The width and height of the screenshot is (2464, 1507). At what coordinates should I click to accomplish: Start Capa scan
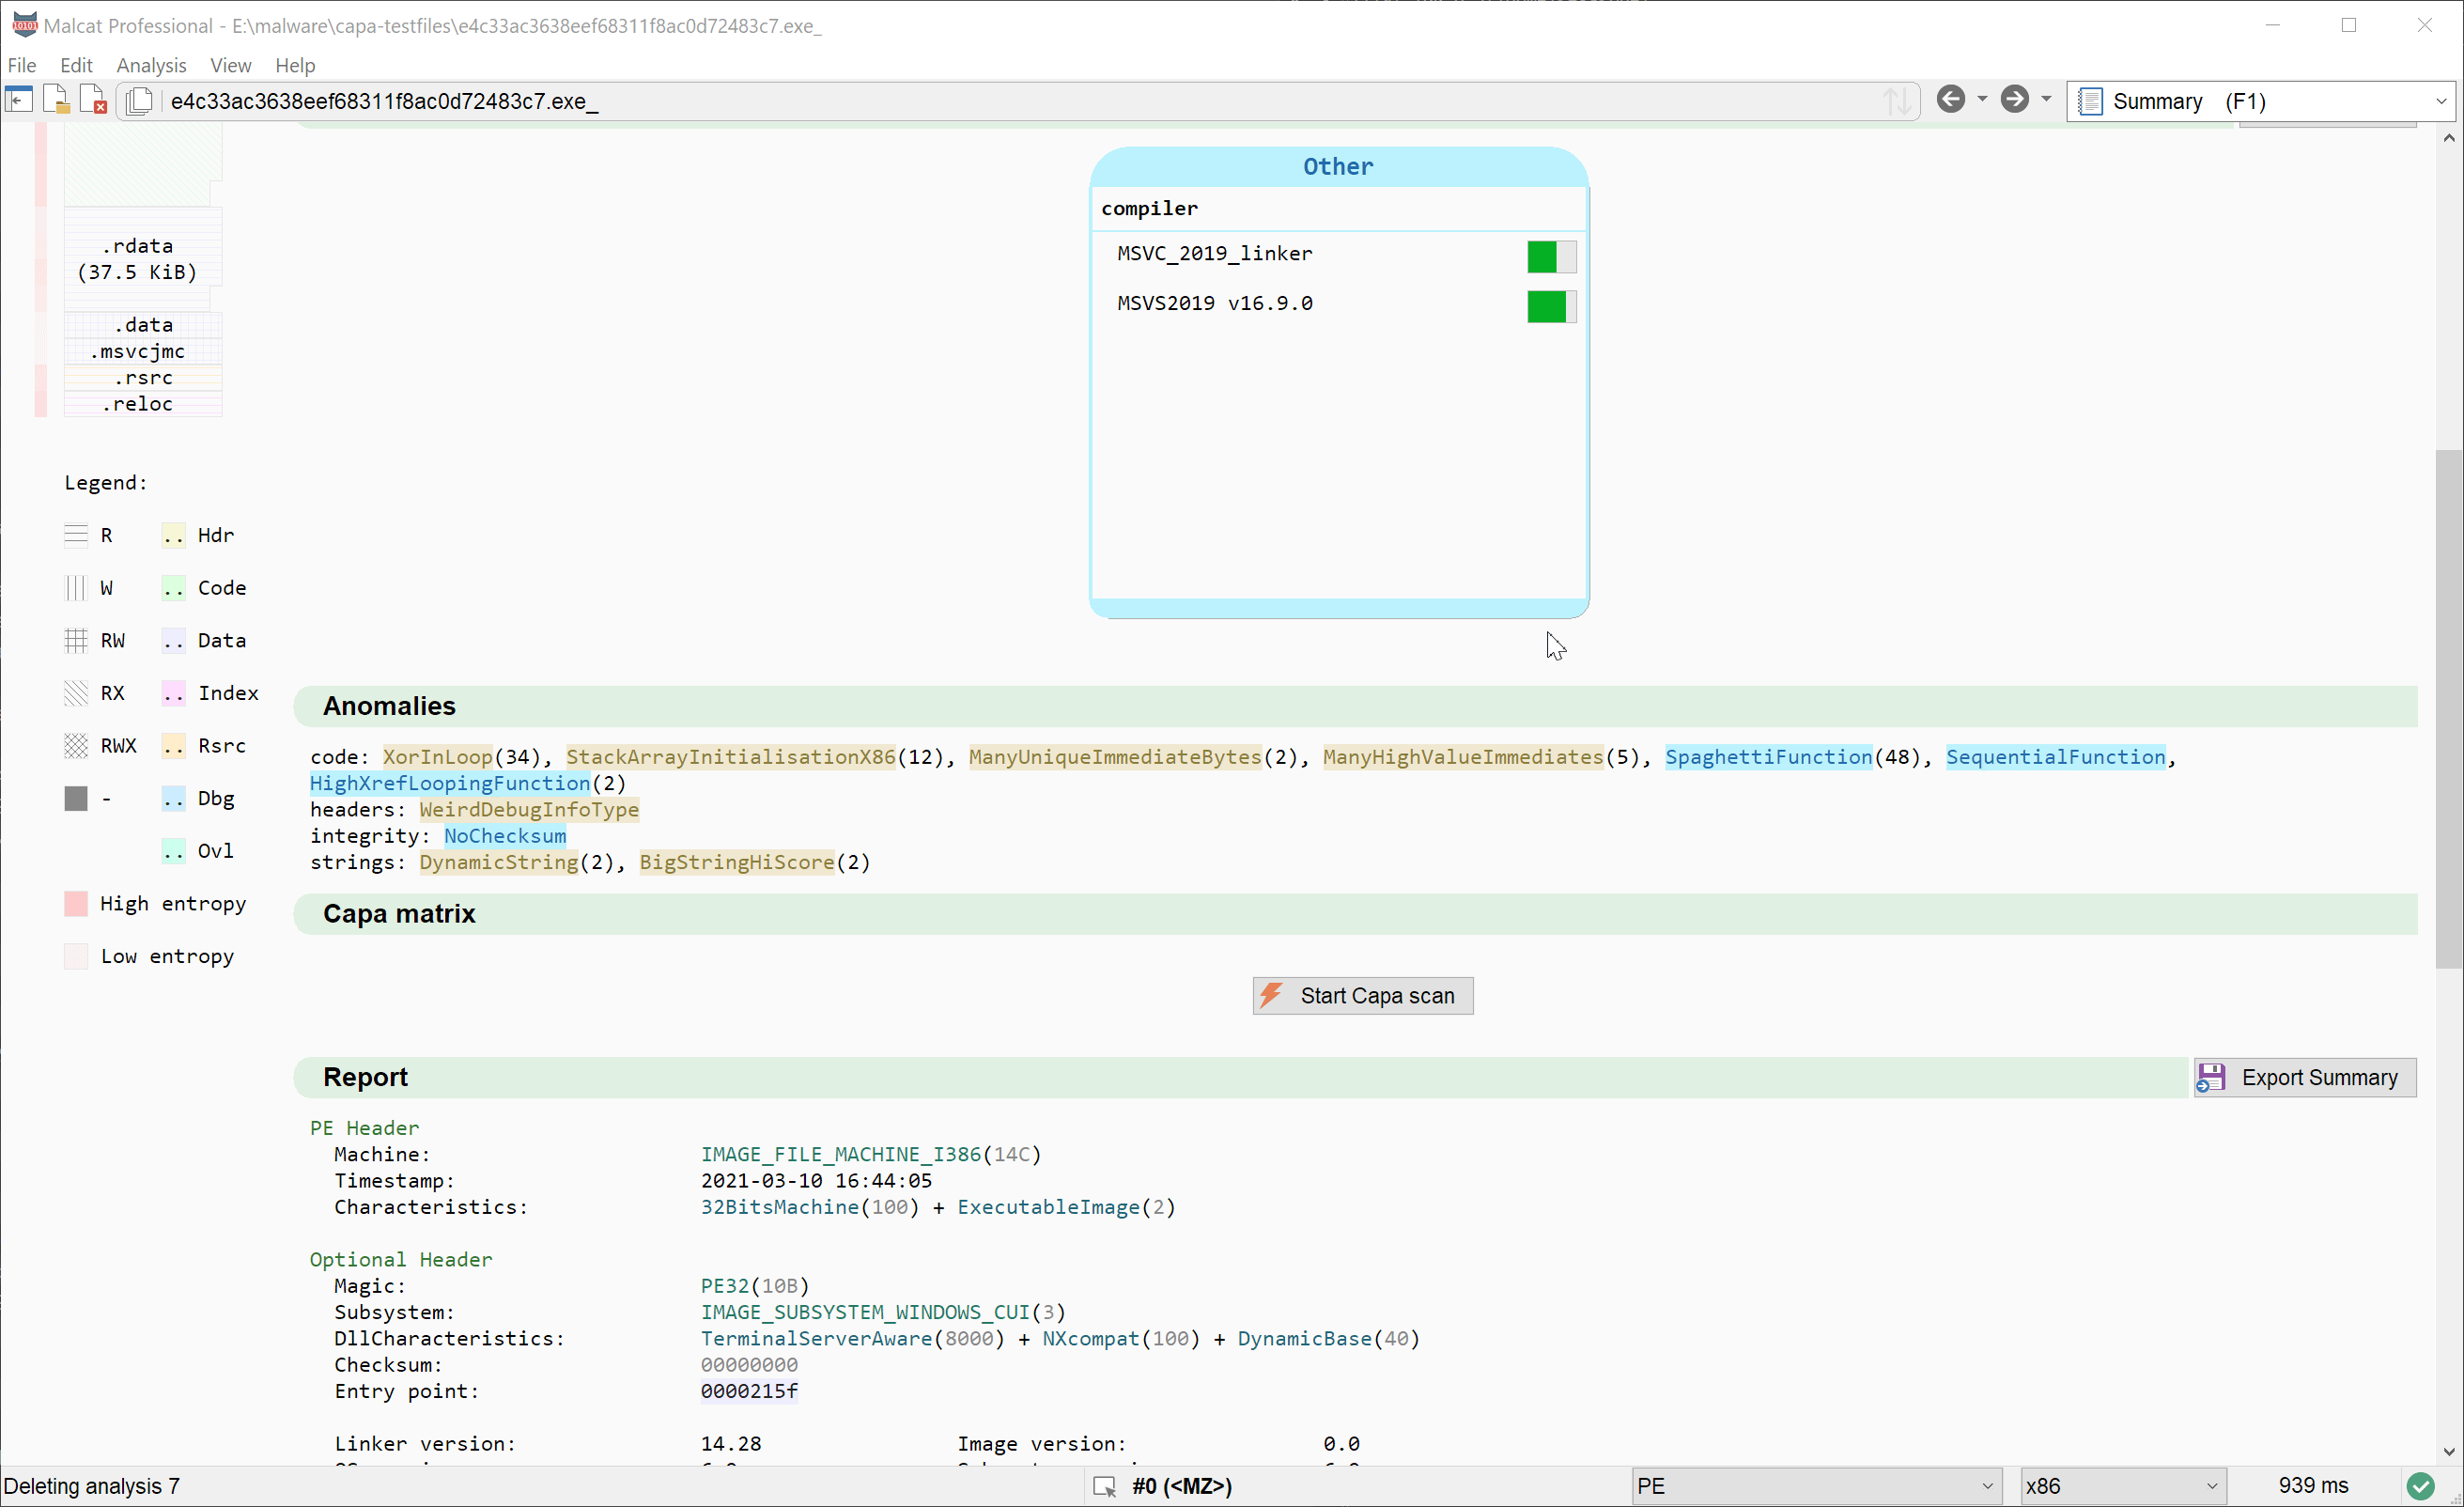[x=1362, y=996]
